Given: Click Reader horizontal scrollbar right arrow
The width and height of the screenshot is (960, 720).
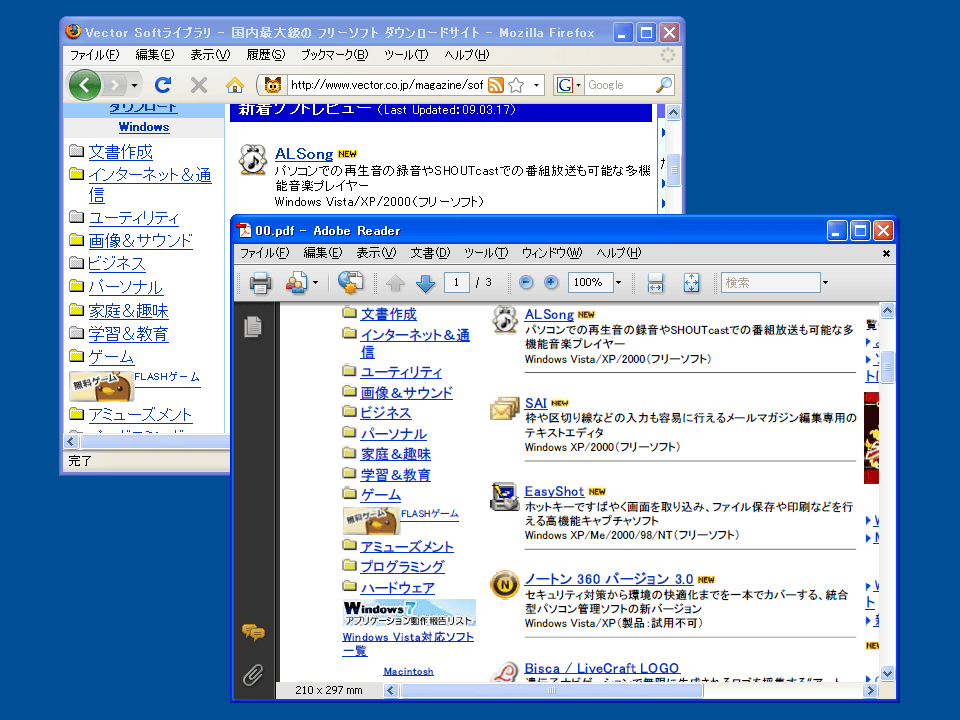Looking at the screenshot, I should coord(870,691).
